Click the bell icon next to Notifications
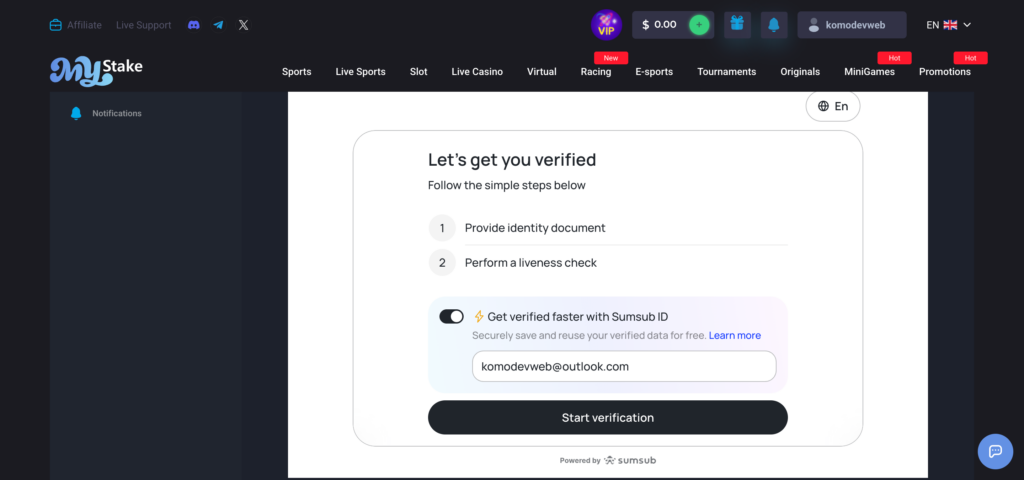The image size is (1024, 480). pyautogui.click(x=76, y=113)
